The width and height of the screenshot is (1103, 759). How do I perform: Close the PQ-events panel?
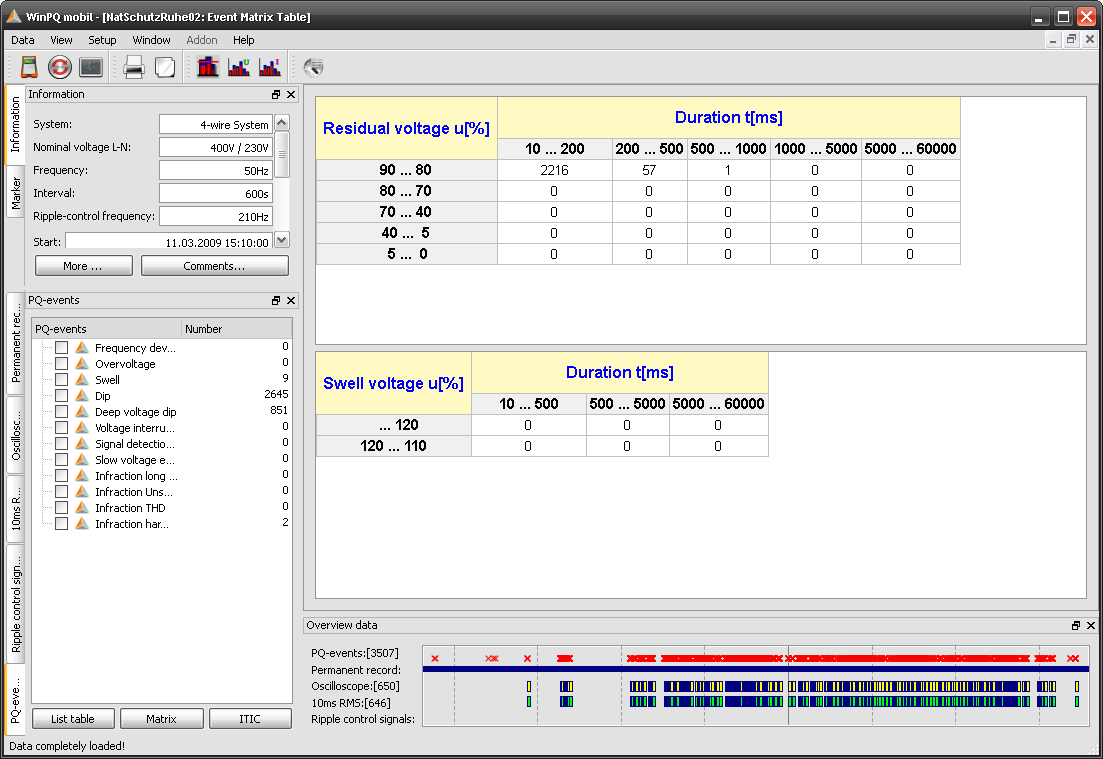coord(291,300)
